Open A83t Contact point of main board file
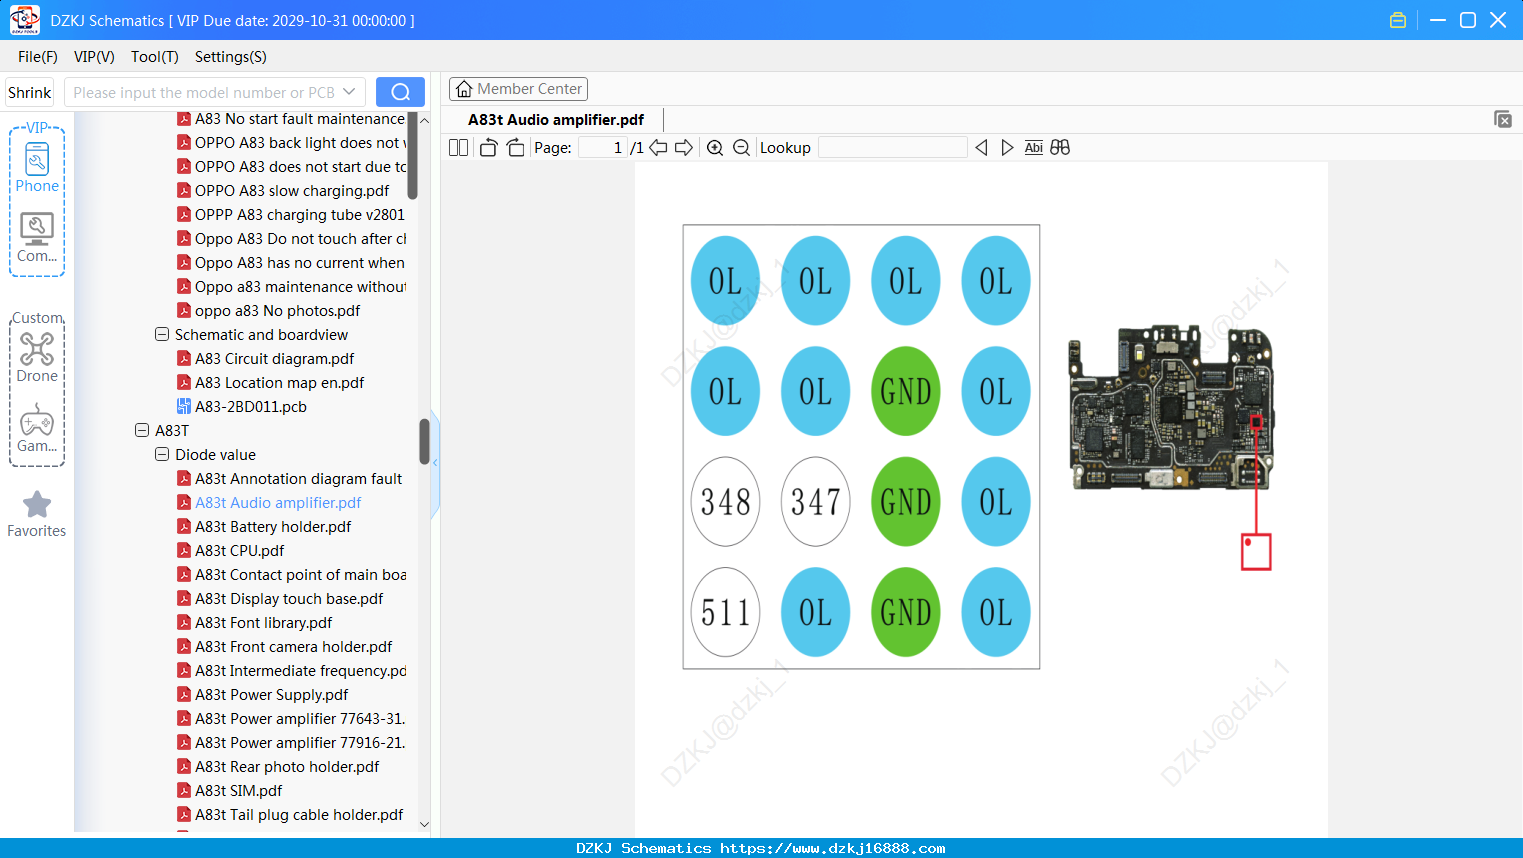 (300, 575)
